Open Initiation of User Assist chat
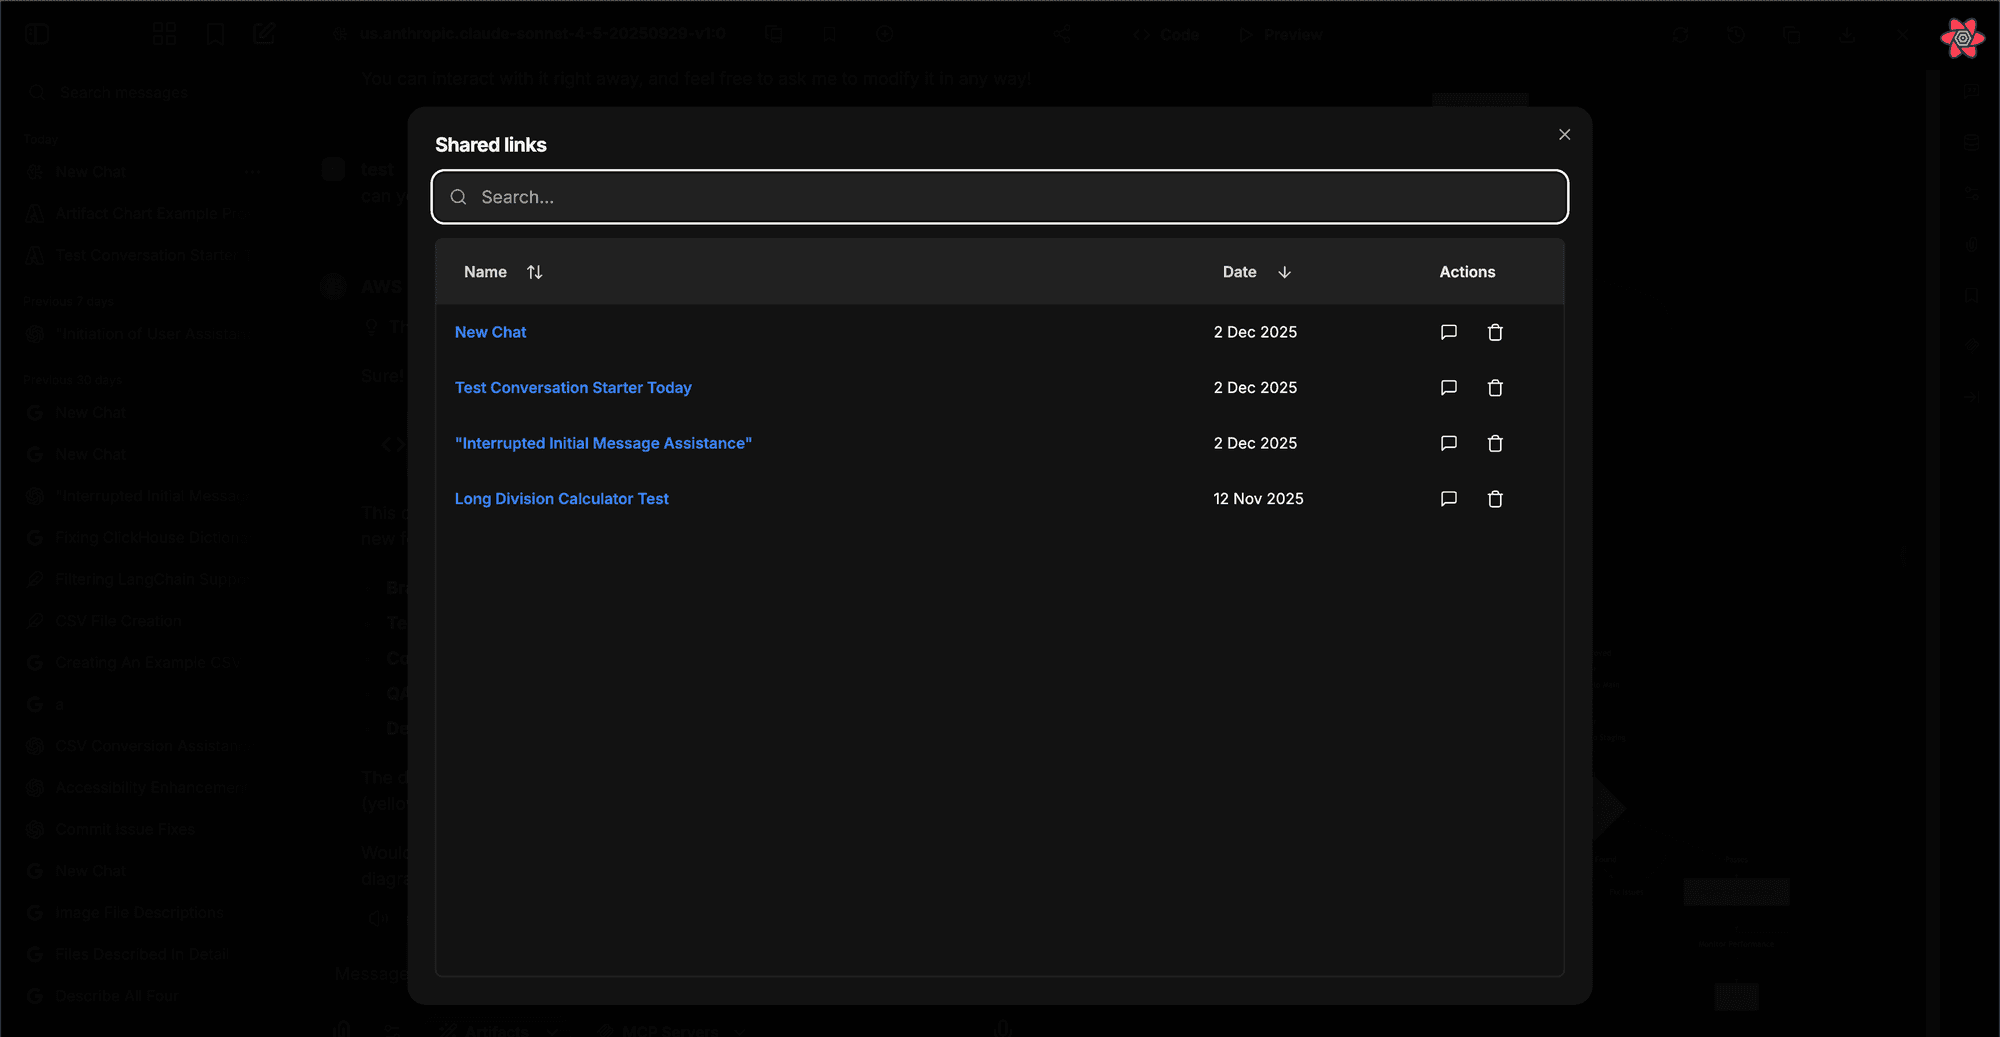Image resolution: width=2000 pixels, height=1037 pixels. (x=135, y=334)
